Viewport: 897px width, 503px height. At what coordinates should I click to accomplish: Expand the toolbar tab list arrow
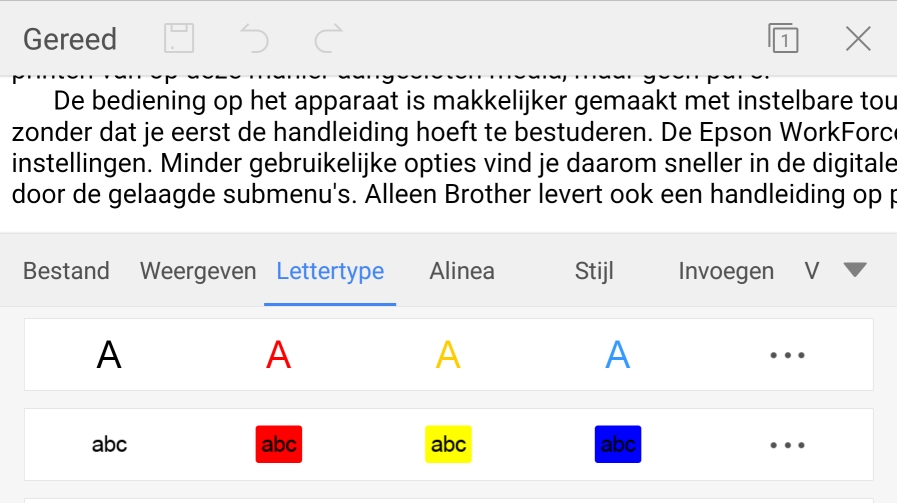click(854, 269)
